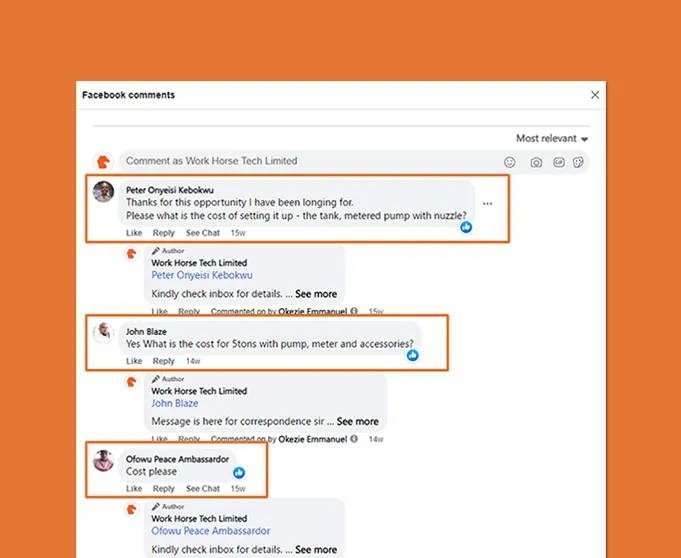Screen dimensions: 681x558
Task: Open John Blaze's profile name on his comment
Action: 146,332
